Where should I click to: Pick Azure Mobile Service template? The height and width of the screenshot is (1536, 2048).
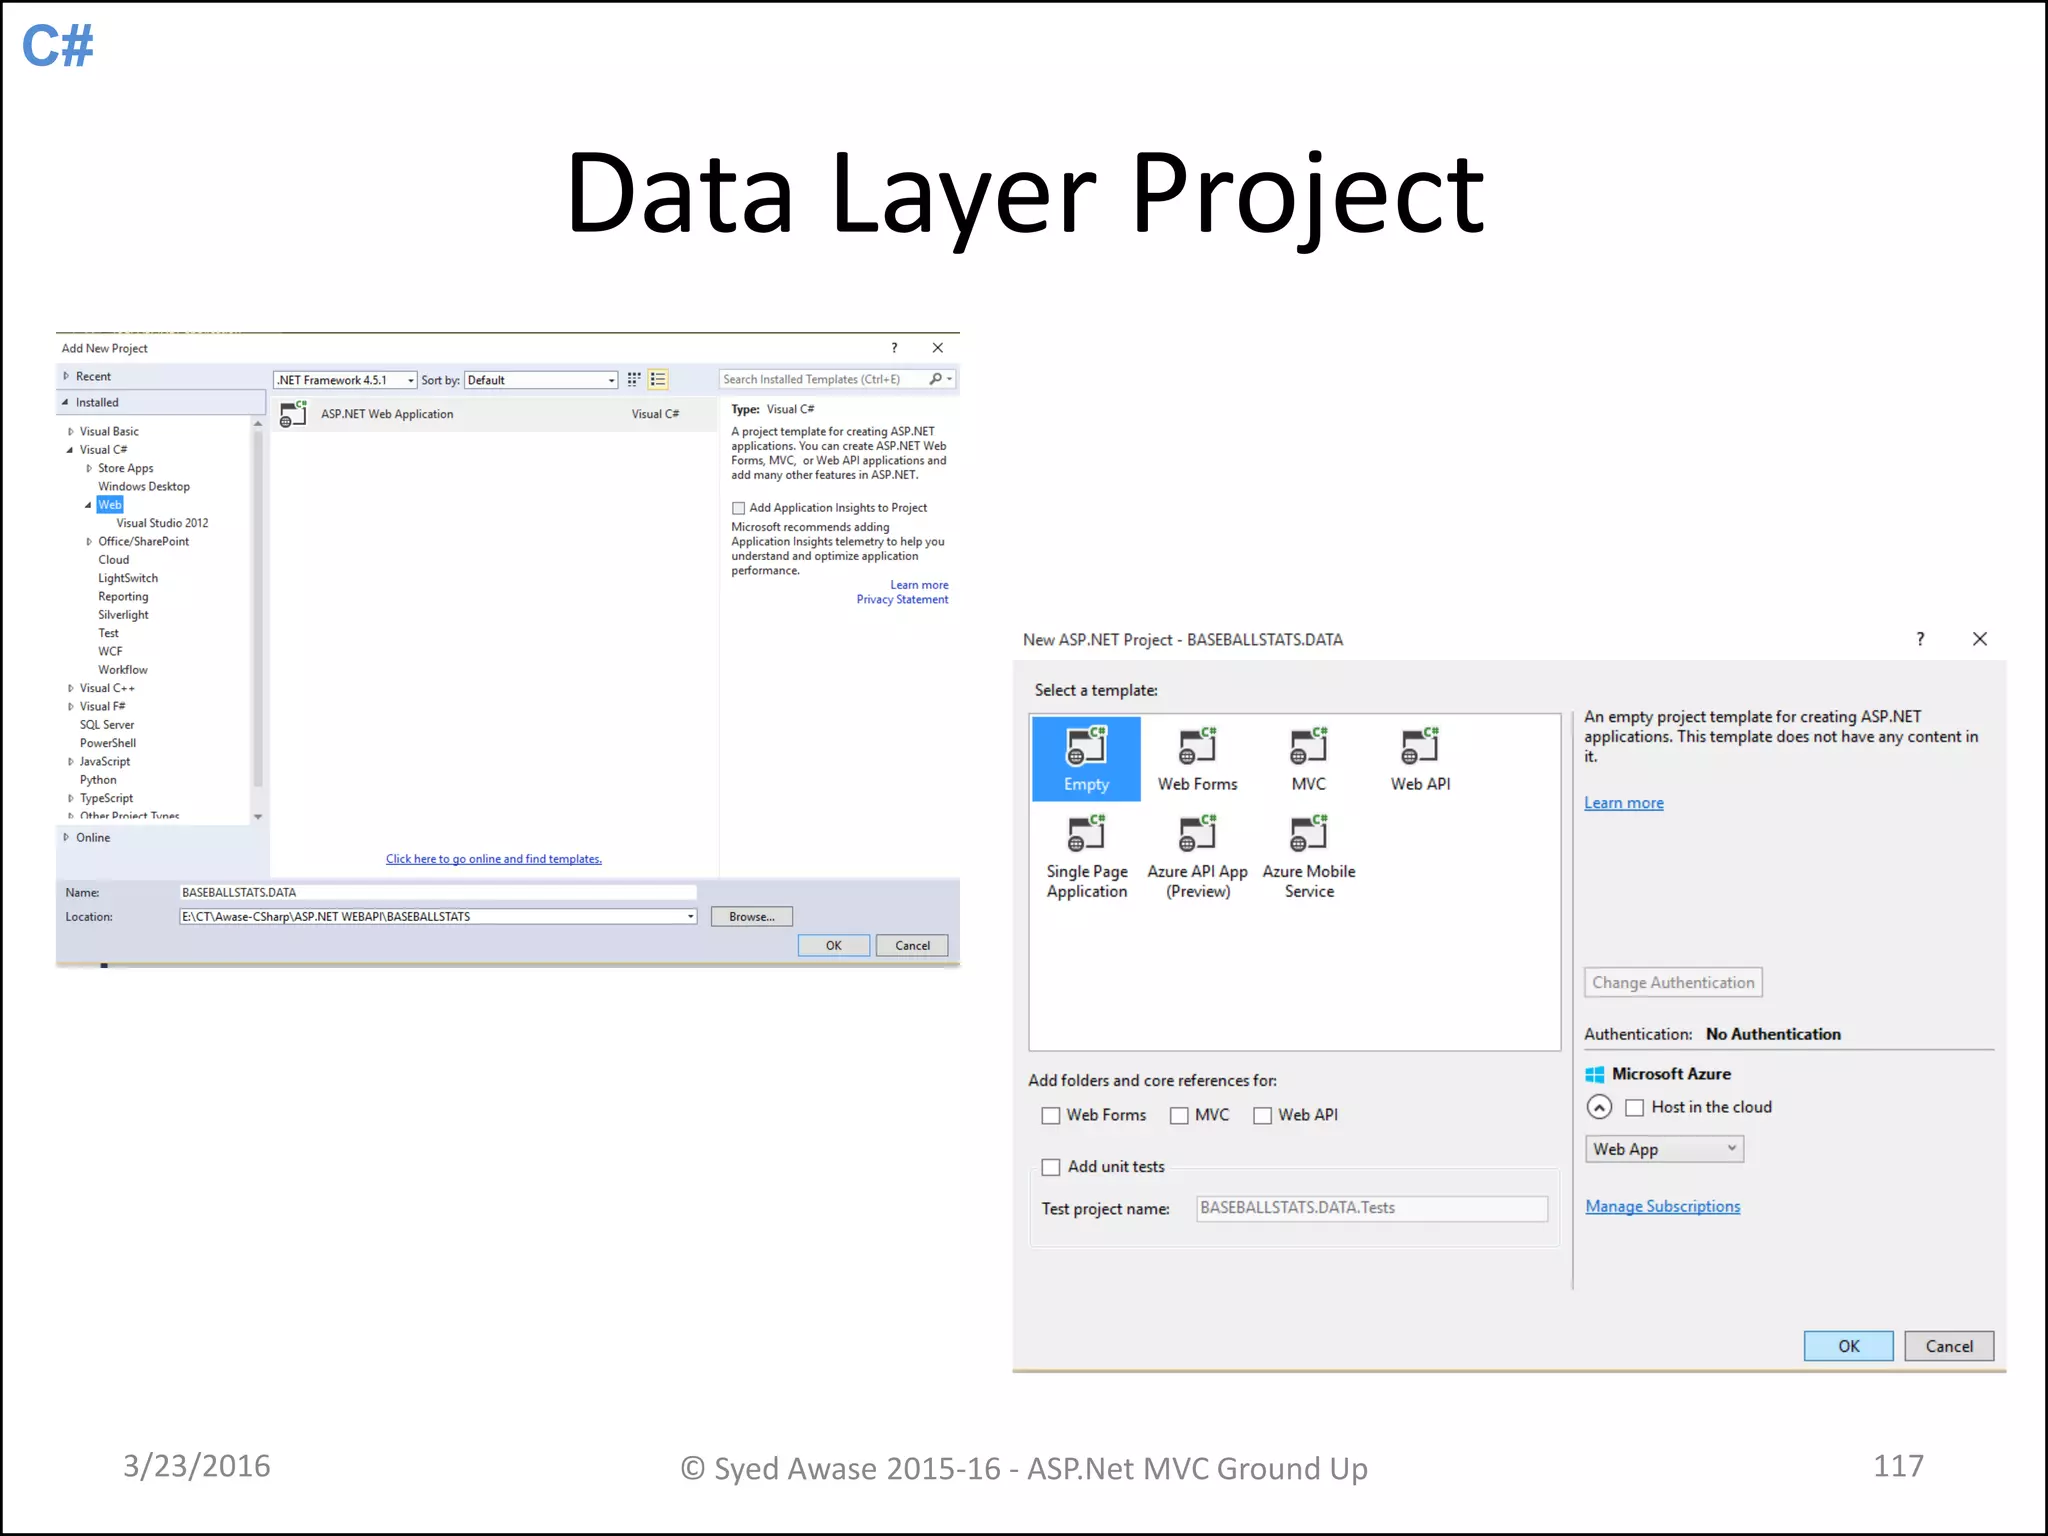1309,857
